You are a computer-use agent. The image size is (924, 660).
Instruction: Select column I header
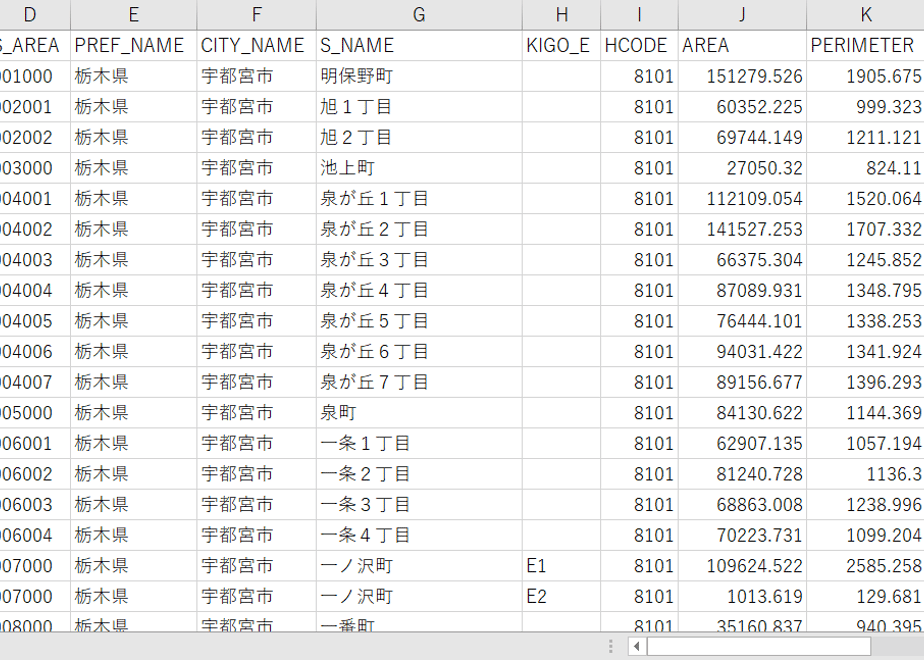[x=639, y=15]
